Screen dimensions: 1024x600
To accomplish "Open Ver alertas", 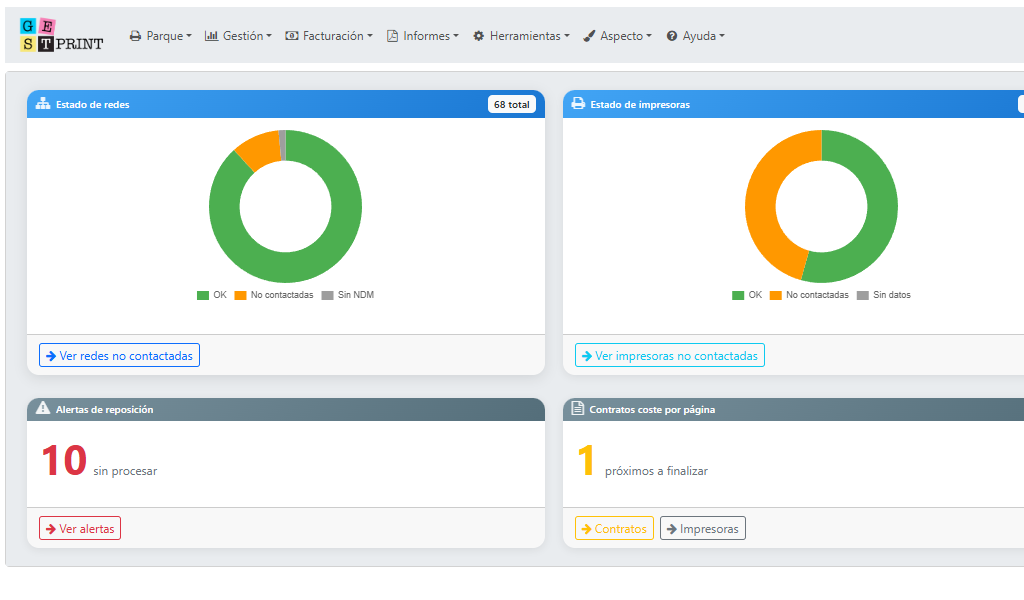I will coord(80,529).
